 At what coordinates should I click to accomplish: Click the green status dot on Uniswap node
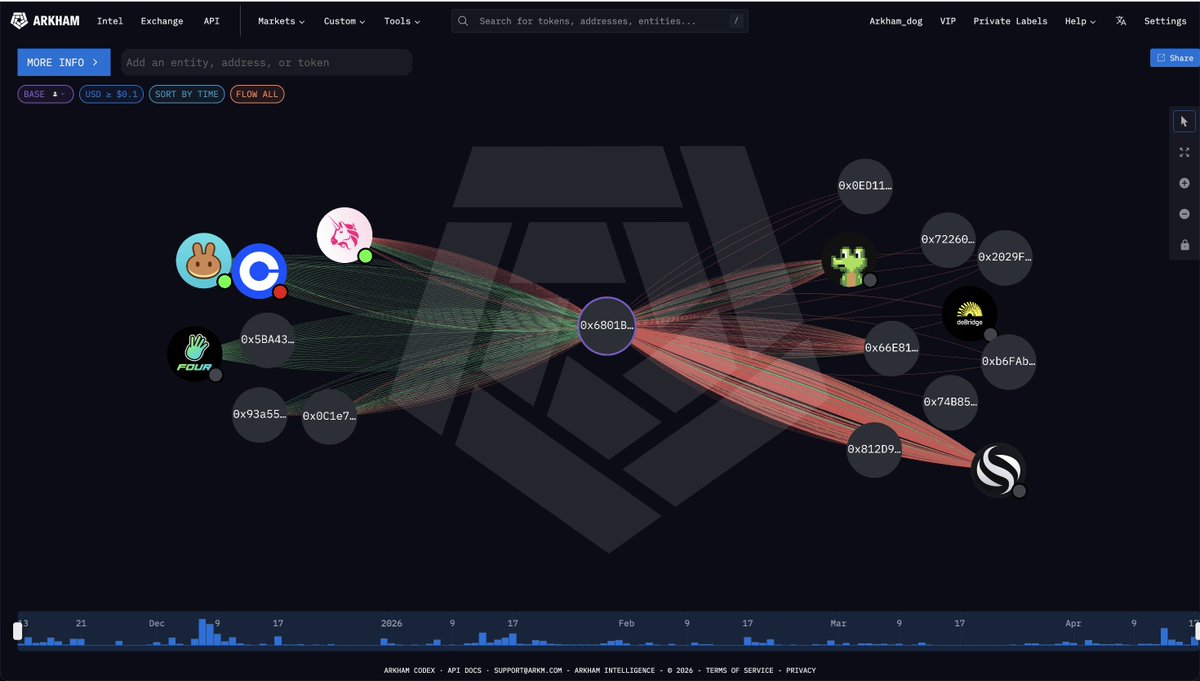pyautogui.click(x=365, y=256)
